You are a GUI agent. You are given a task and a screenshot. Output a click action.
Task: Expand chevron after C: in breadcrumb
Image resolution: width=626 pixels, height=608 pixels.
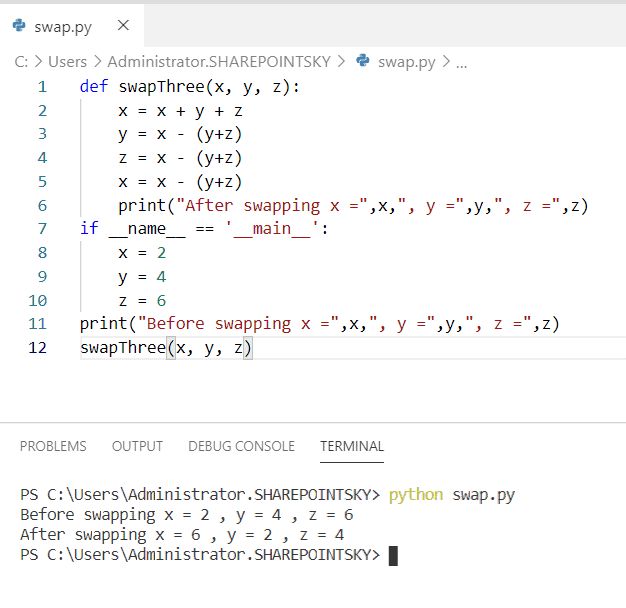[38, 61]
